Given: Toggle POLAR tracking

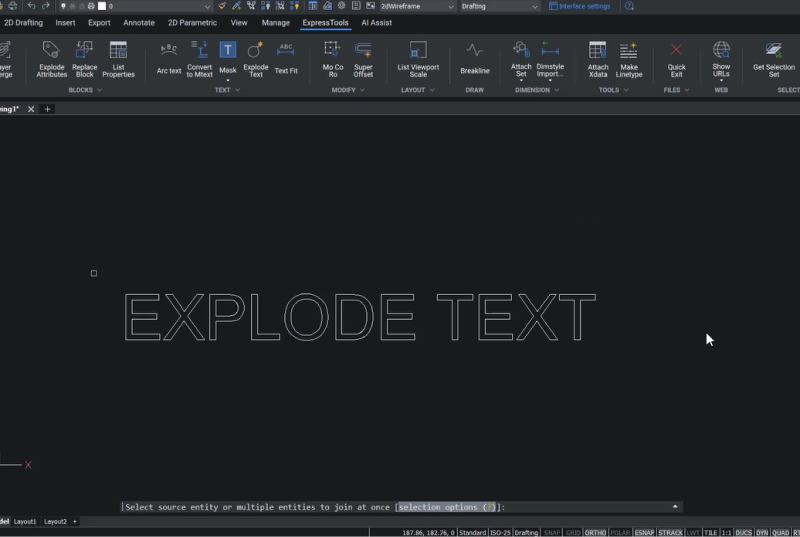Looking at the screenshot, I should [x=620, y=532].
